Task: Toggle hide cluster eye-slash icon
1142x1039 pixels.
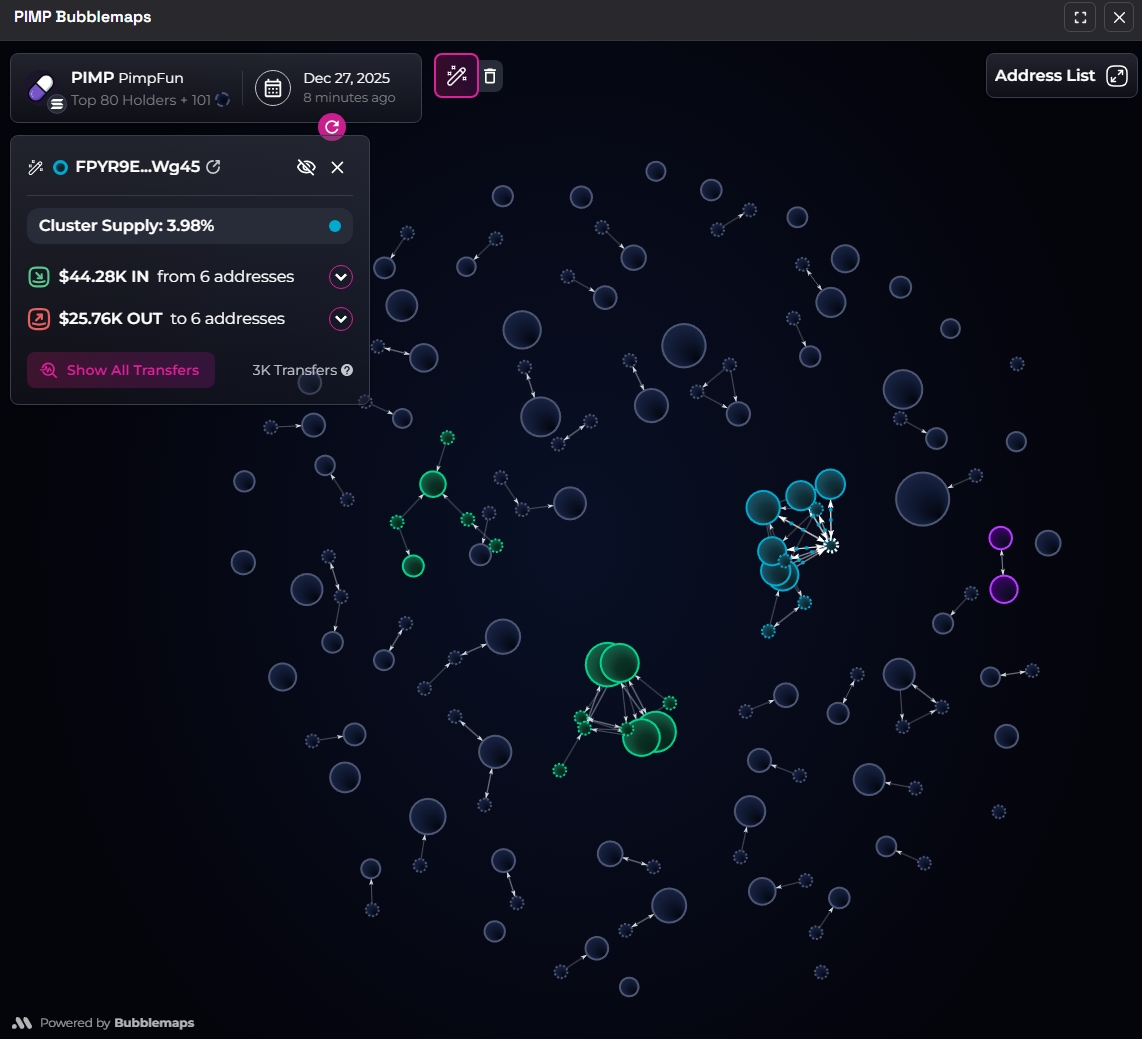Action: (306, 167)
